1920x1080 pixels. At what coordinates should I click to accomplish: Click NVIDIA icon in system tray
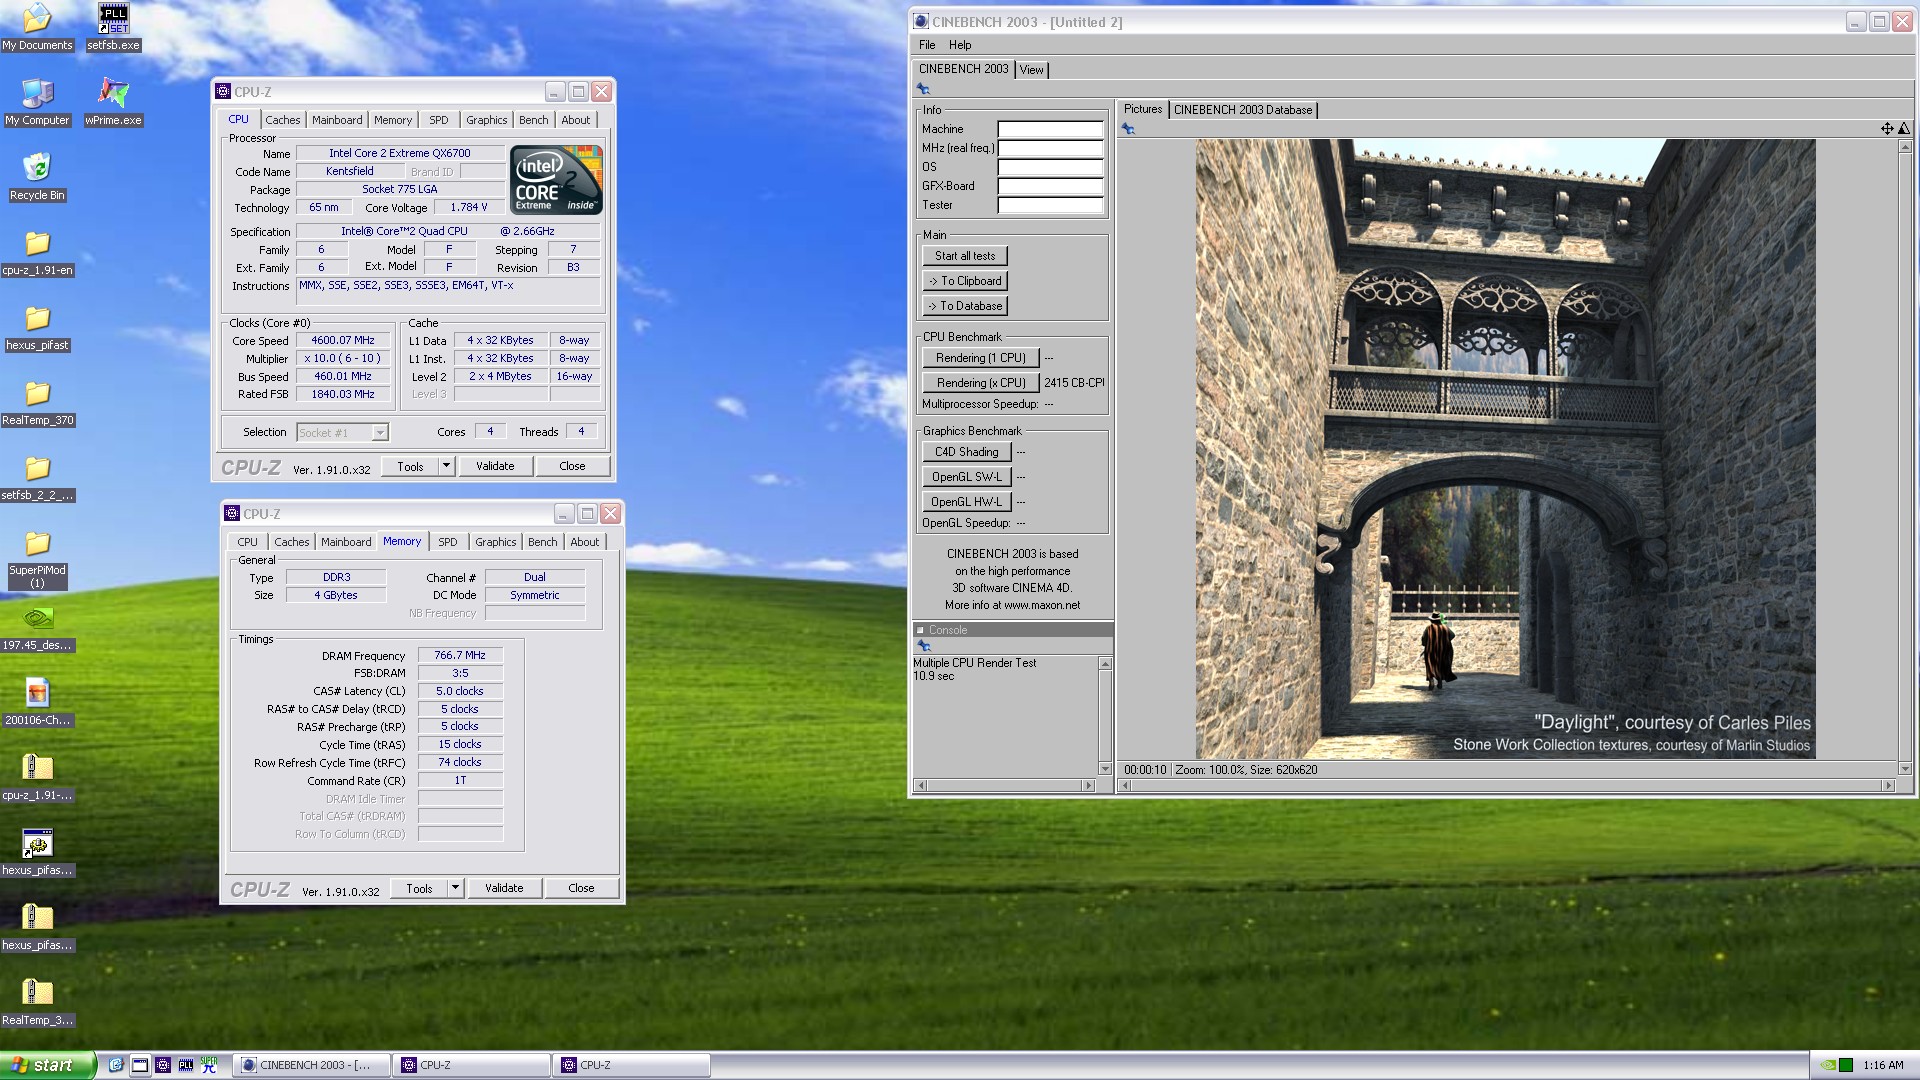point(1828,1065)
